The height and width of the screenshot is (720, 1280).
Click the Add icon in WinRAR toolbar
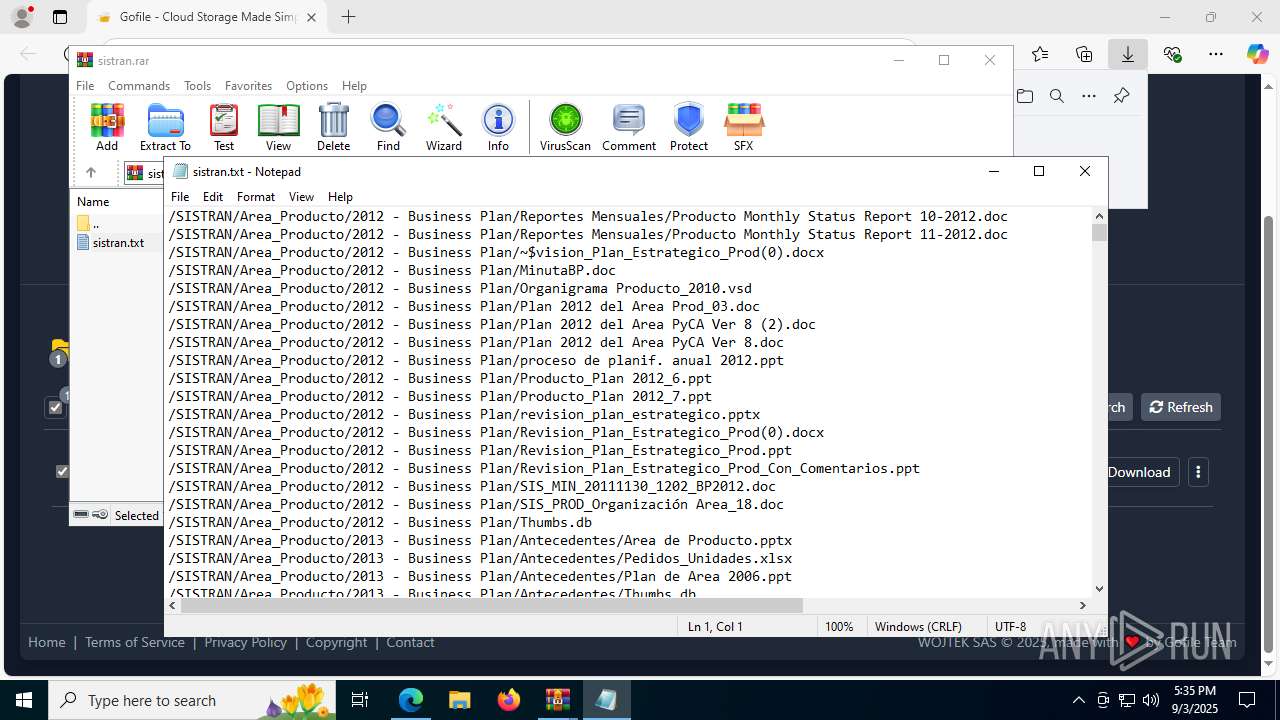pos(107,127)
